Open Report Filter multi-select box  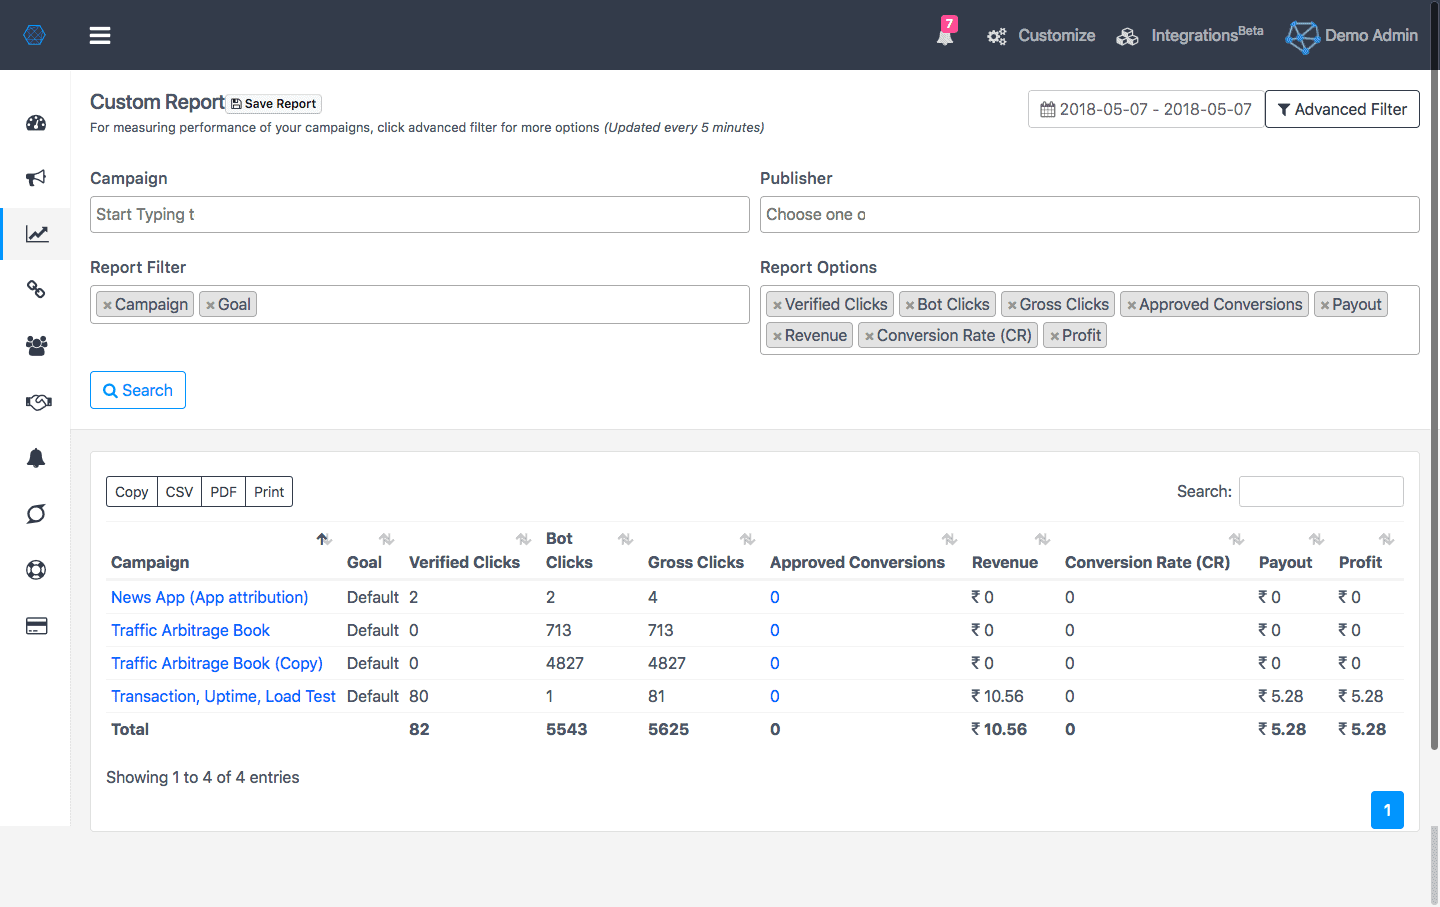(420, 305)
